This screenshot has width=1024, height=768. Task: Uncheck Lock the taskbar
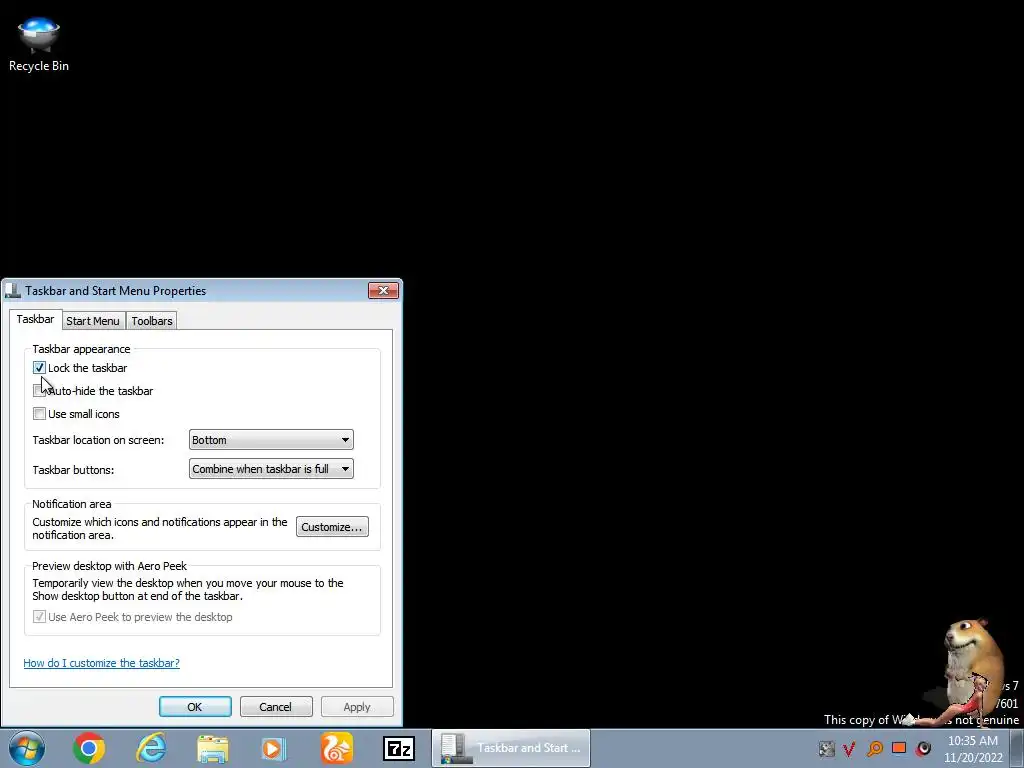(39, 368)
